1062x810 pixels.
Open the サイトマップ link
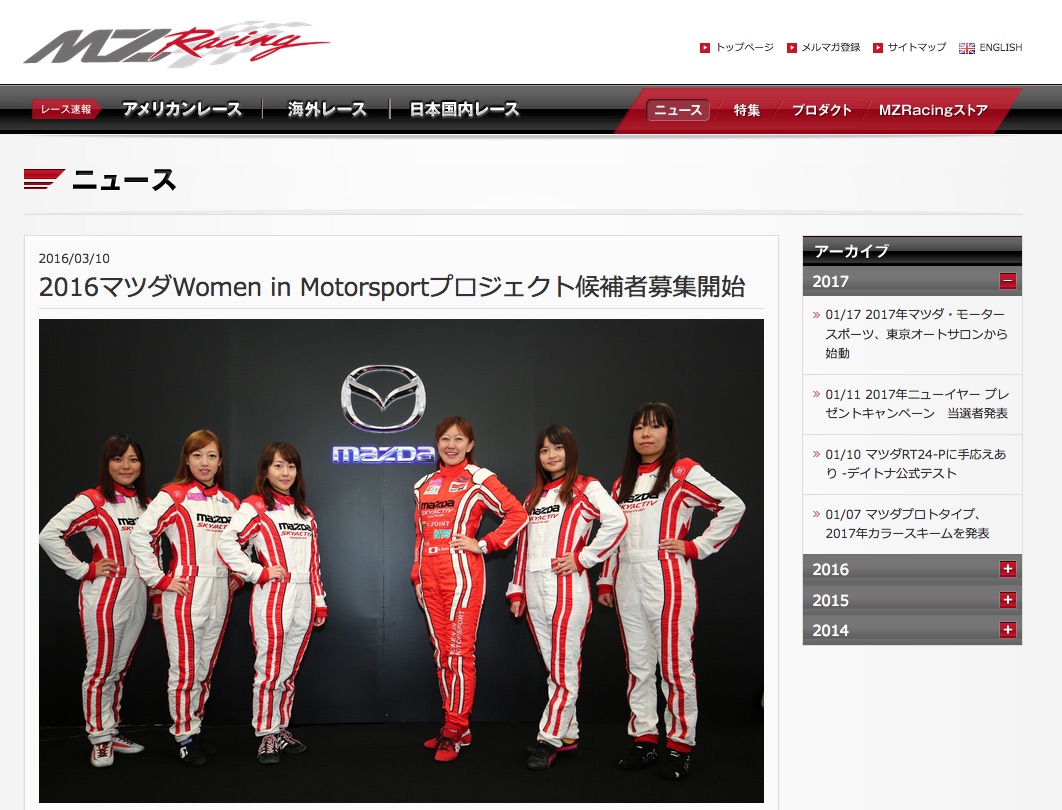[916, 47]
